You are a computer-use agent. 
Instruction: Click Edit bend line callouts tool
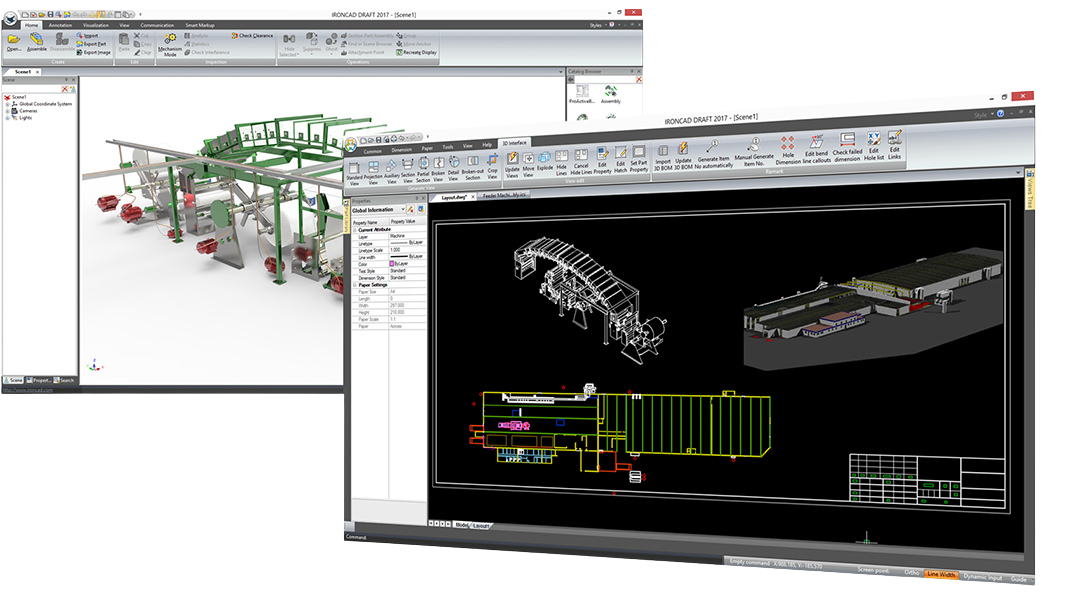point(816,149)
